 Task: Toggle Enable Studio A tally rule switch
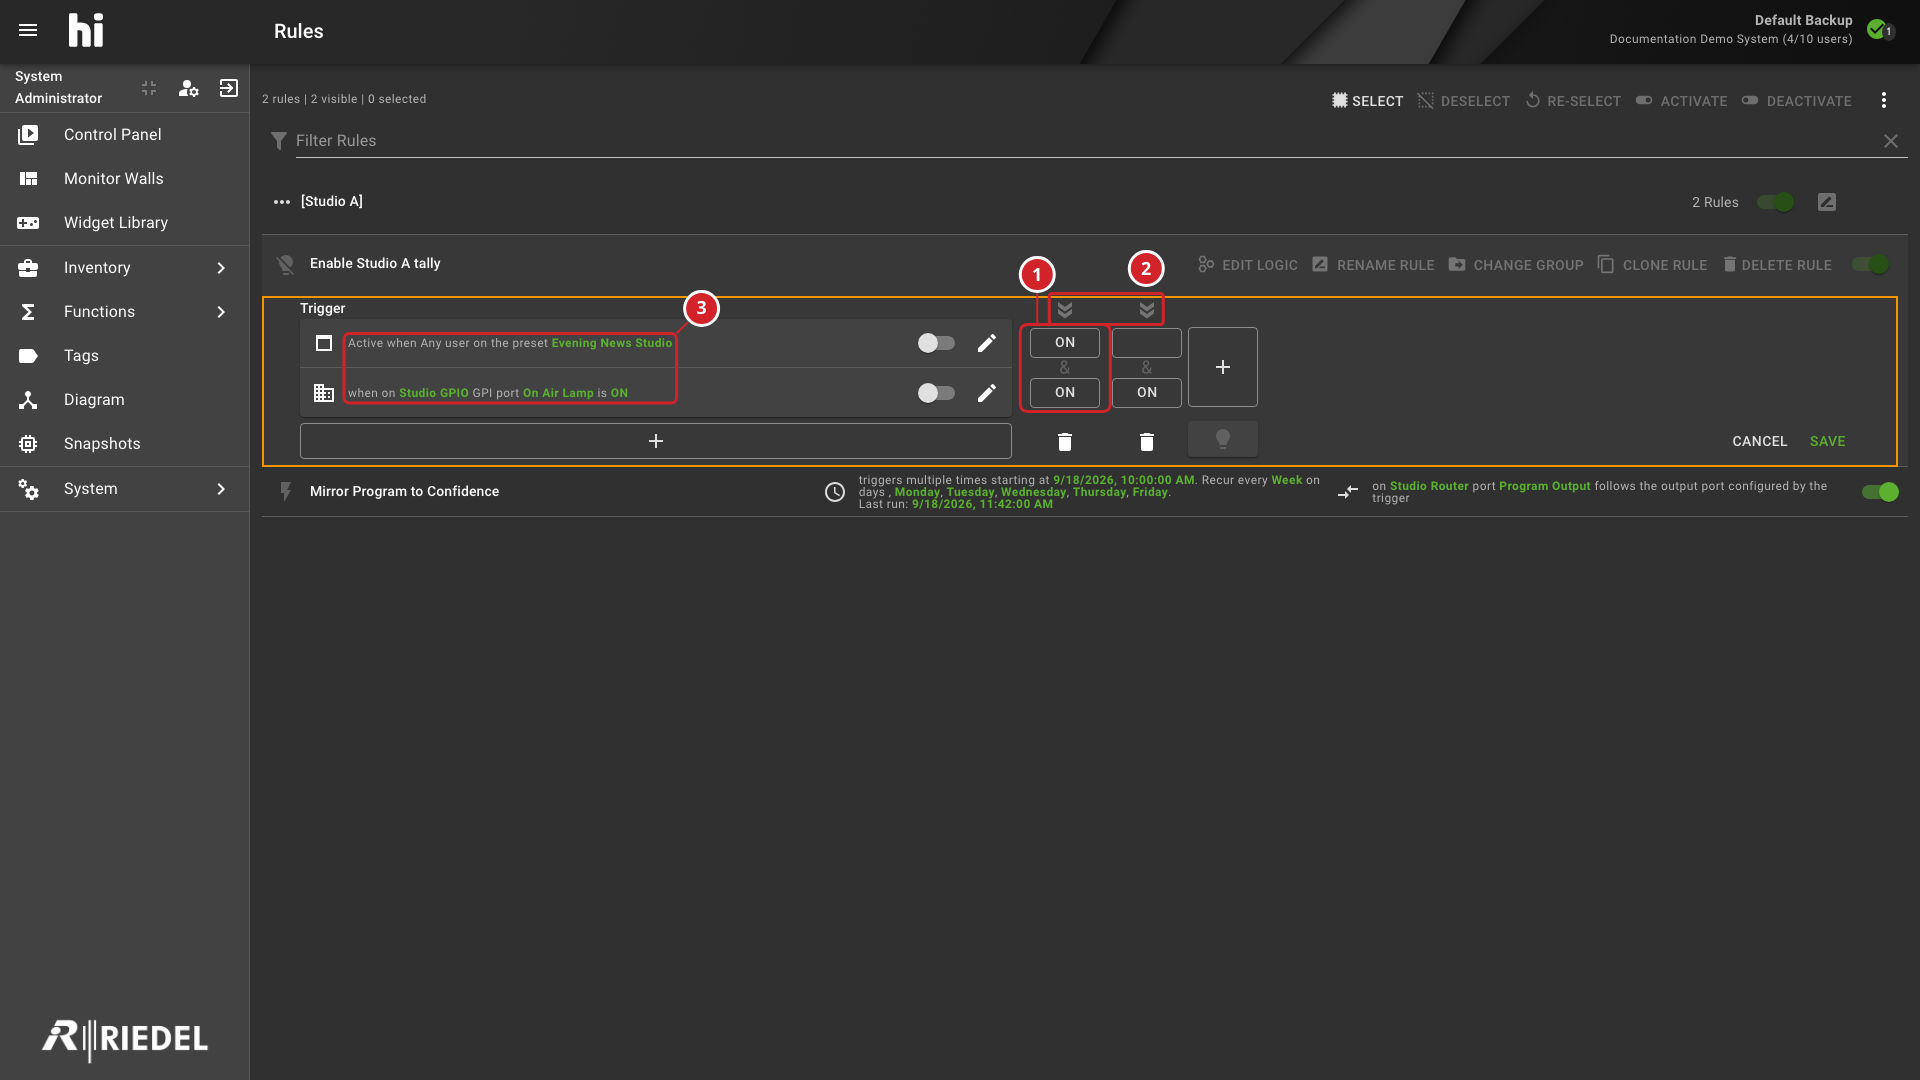point(1870,264)
